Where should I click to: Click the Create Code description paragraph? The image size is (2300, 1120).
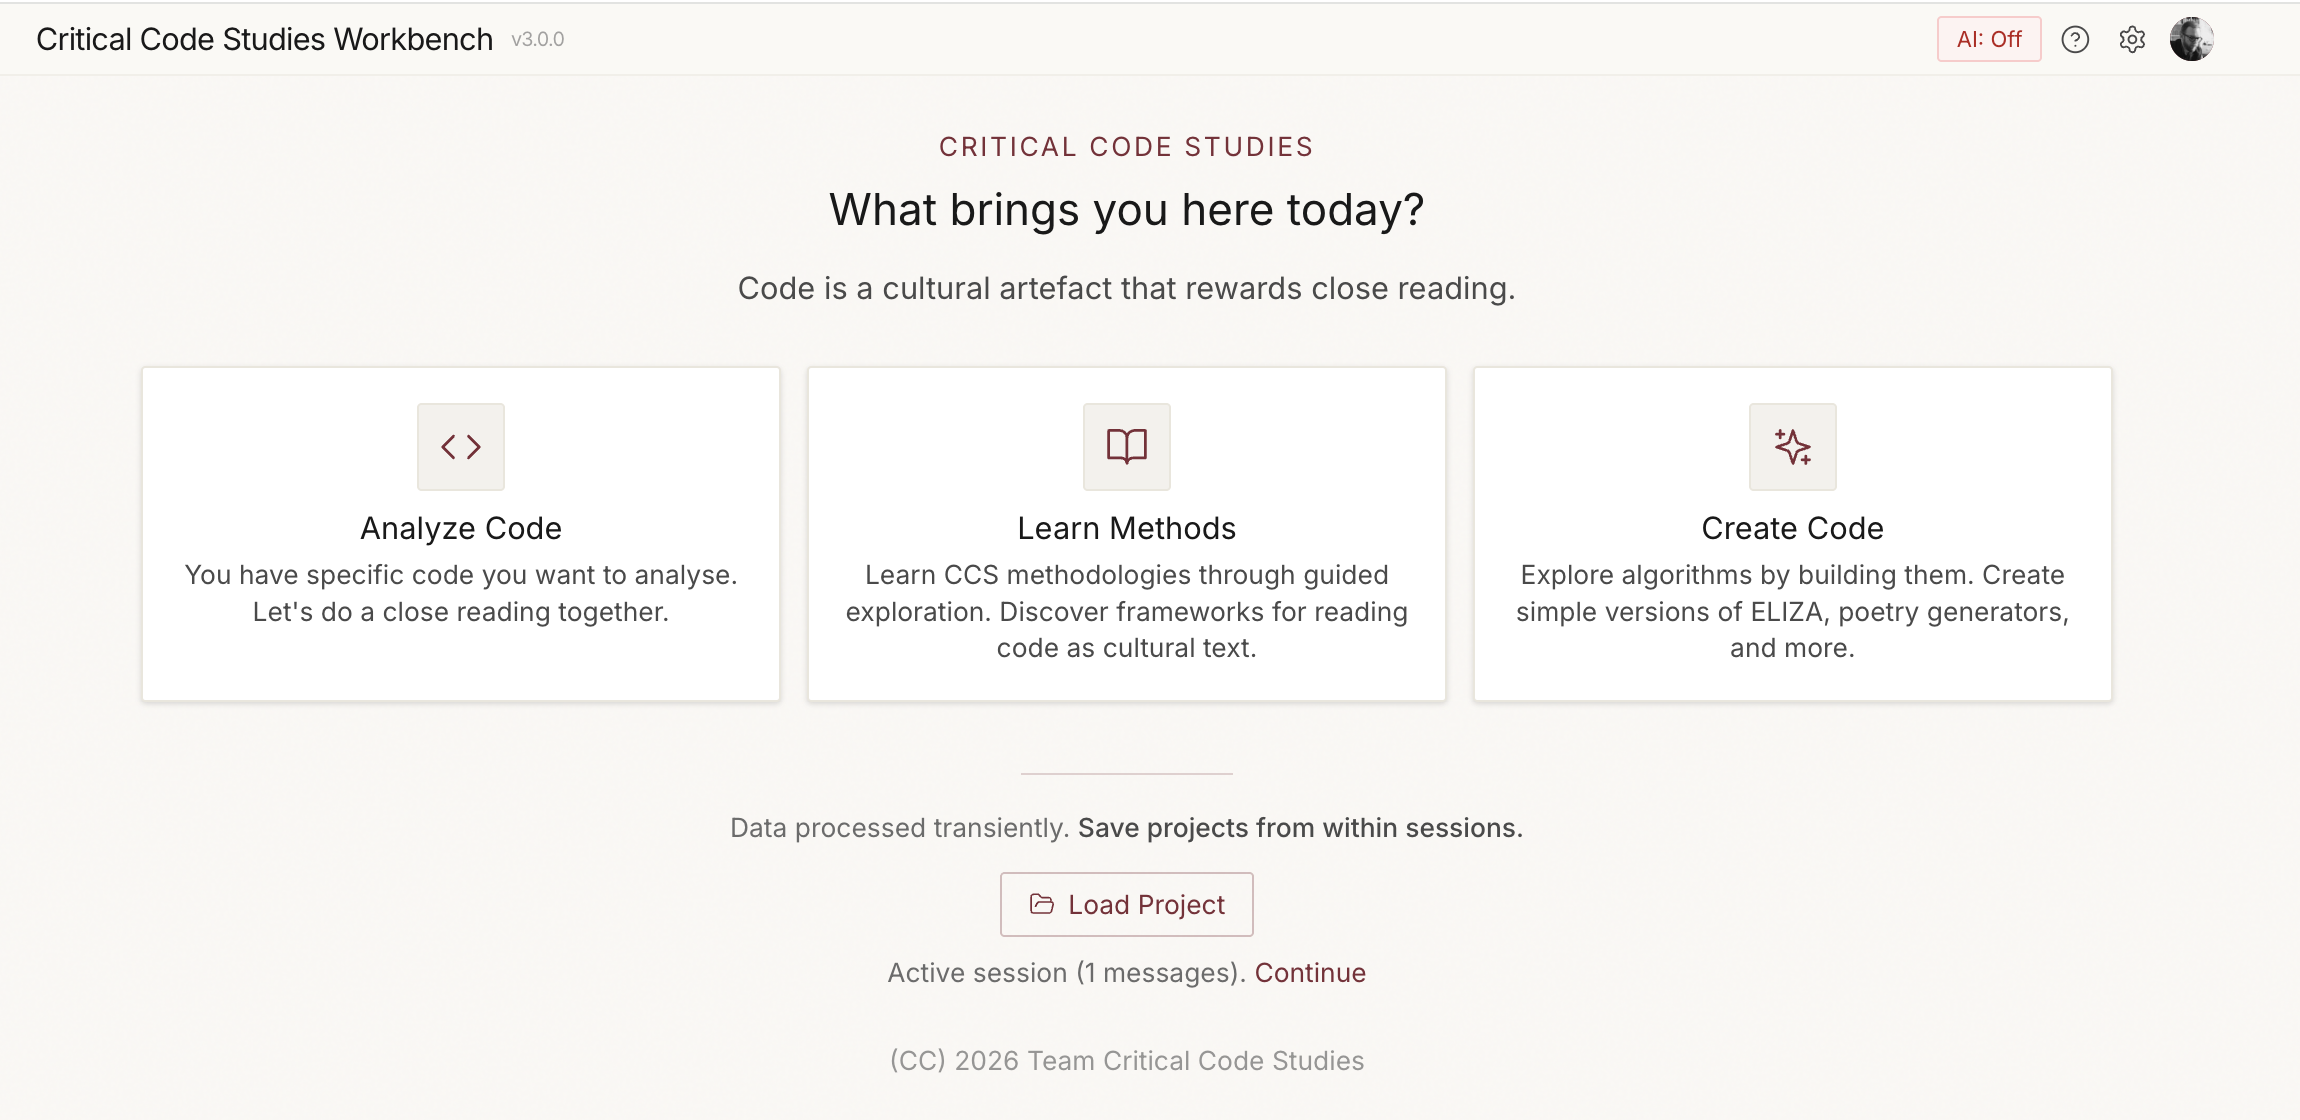tap(1793, 611)
